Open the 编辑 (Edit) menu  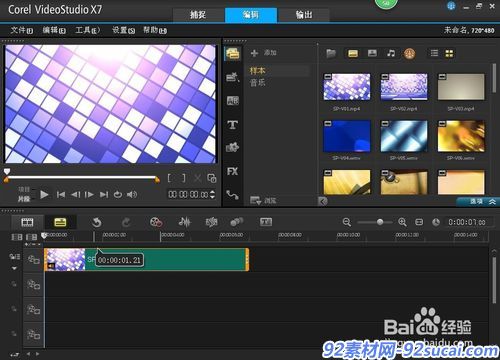point(54,30)
